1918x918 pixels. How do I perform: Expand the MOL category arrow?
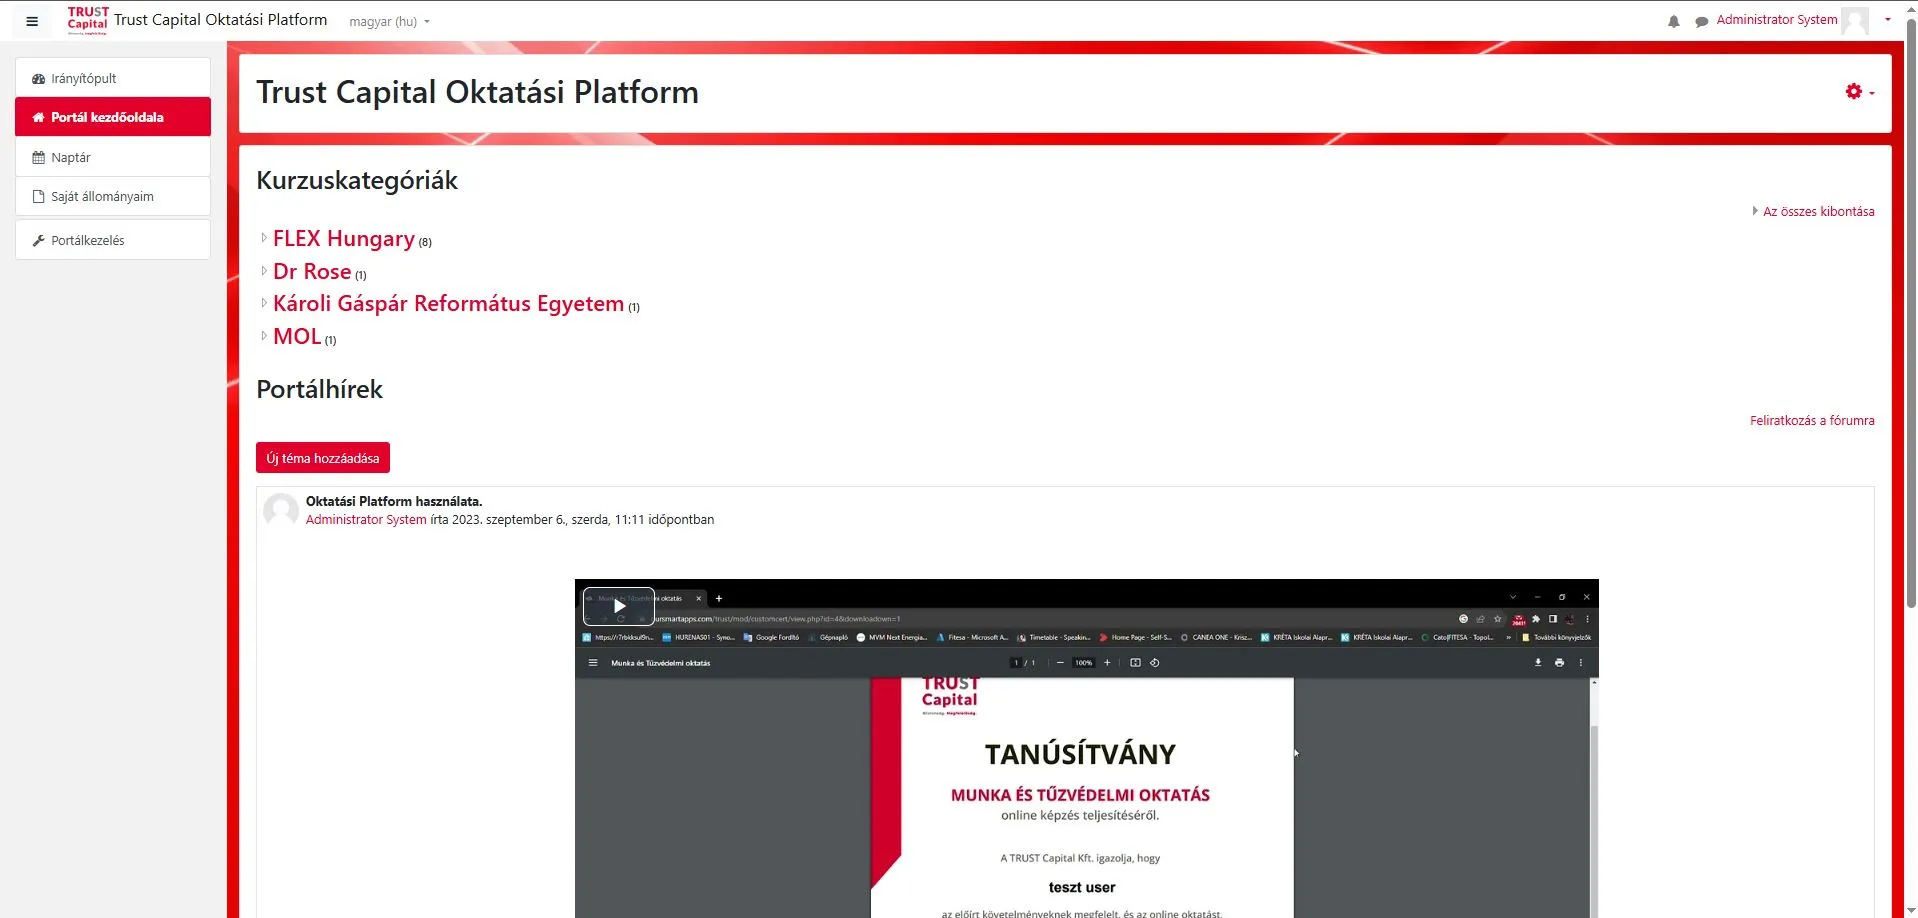click(264, 336)
